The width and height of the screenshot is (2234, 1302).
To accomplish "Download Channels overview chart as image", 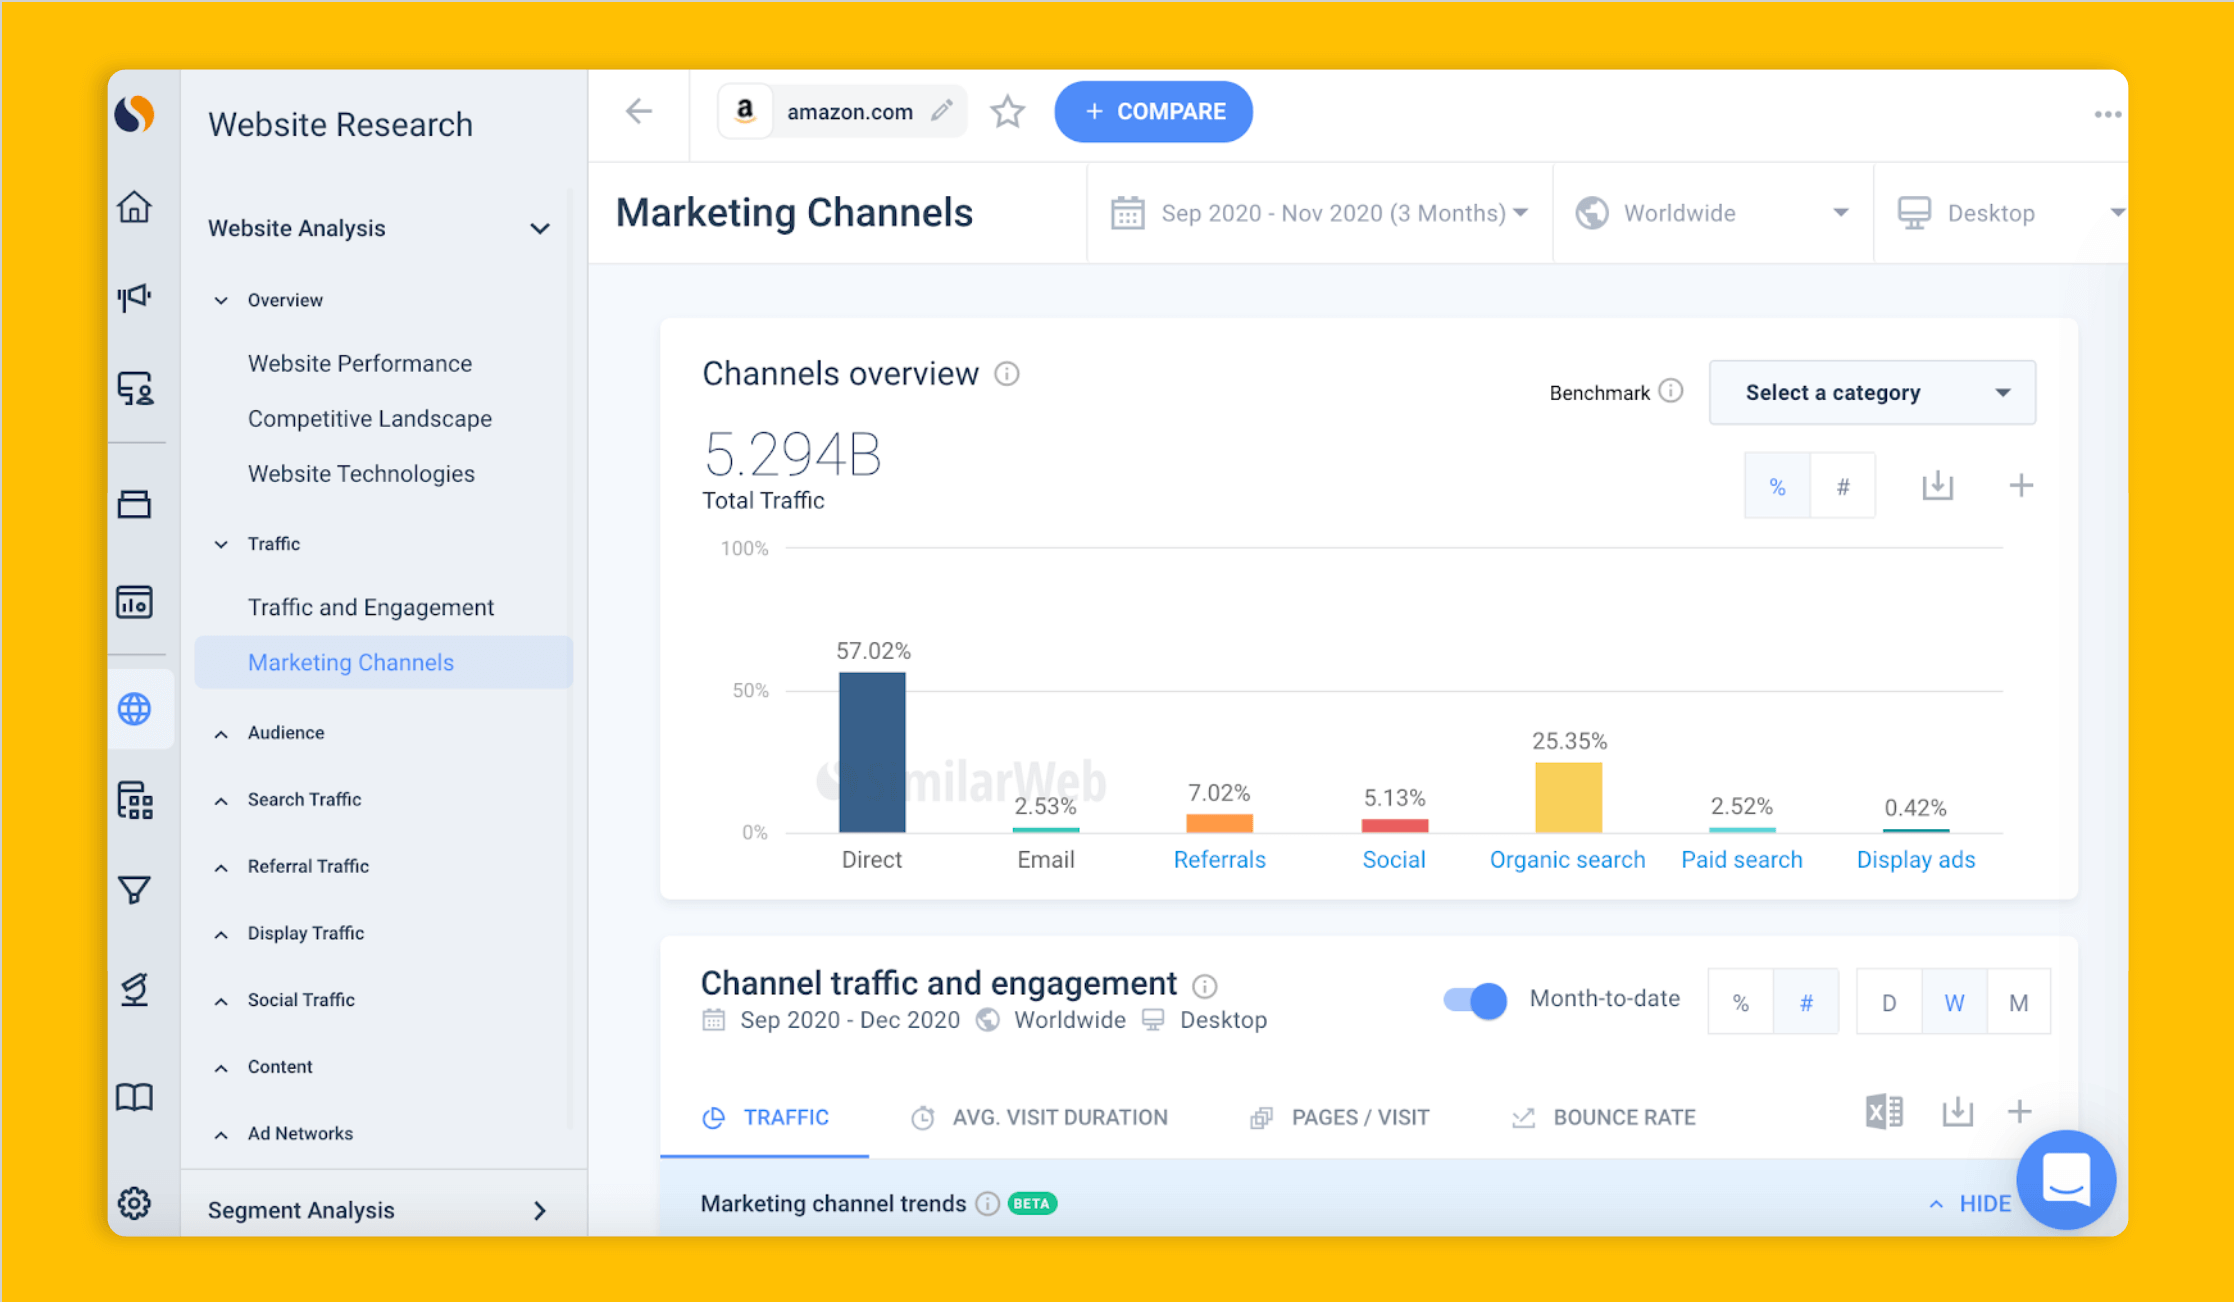I will (1937, 486).
